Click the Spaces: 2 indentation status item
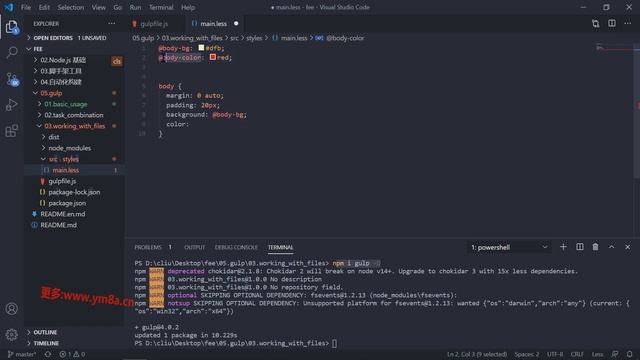The height and width of the screenshot is (360, 640). pos(527,354)
